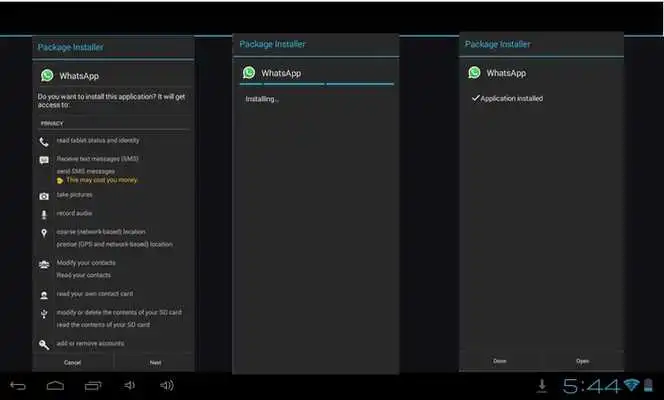The height and width of the screenshot is (400, 664).
Task: Click the contact card person icon
Action: tap(44, 295)
